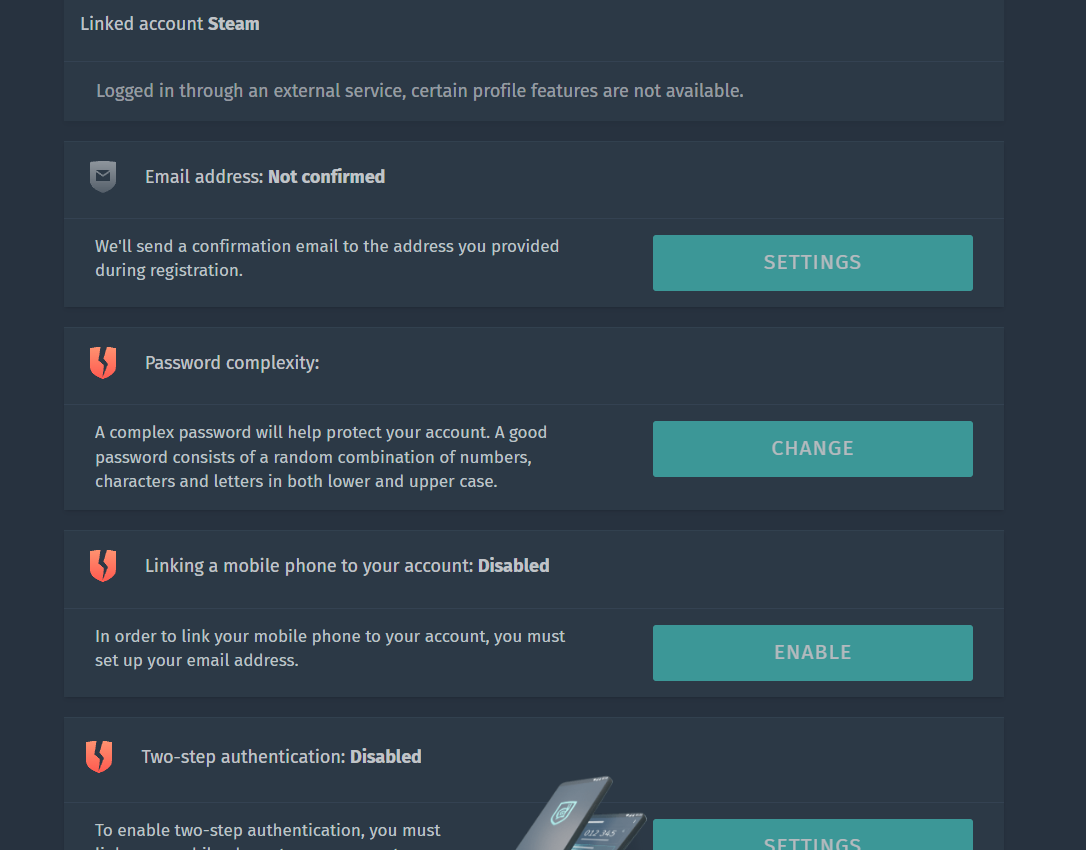The width and height of the screenshot is (1086, 850).
Task: Click the red shield beside Two-step authentication
Action: tap(99, 757)
